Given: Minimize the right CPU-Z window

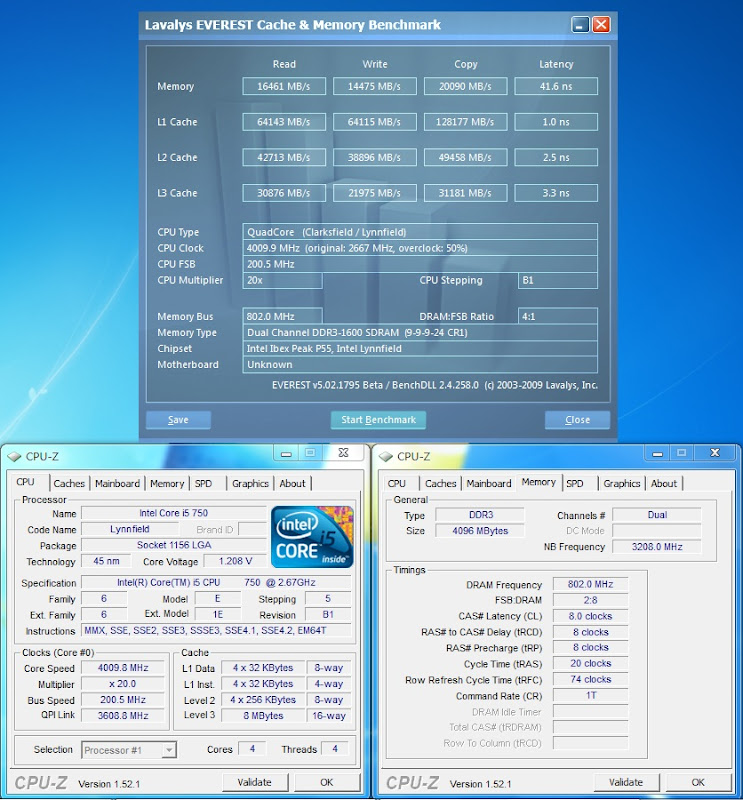Looking at the screenshot, I should [x=657, y=453].
